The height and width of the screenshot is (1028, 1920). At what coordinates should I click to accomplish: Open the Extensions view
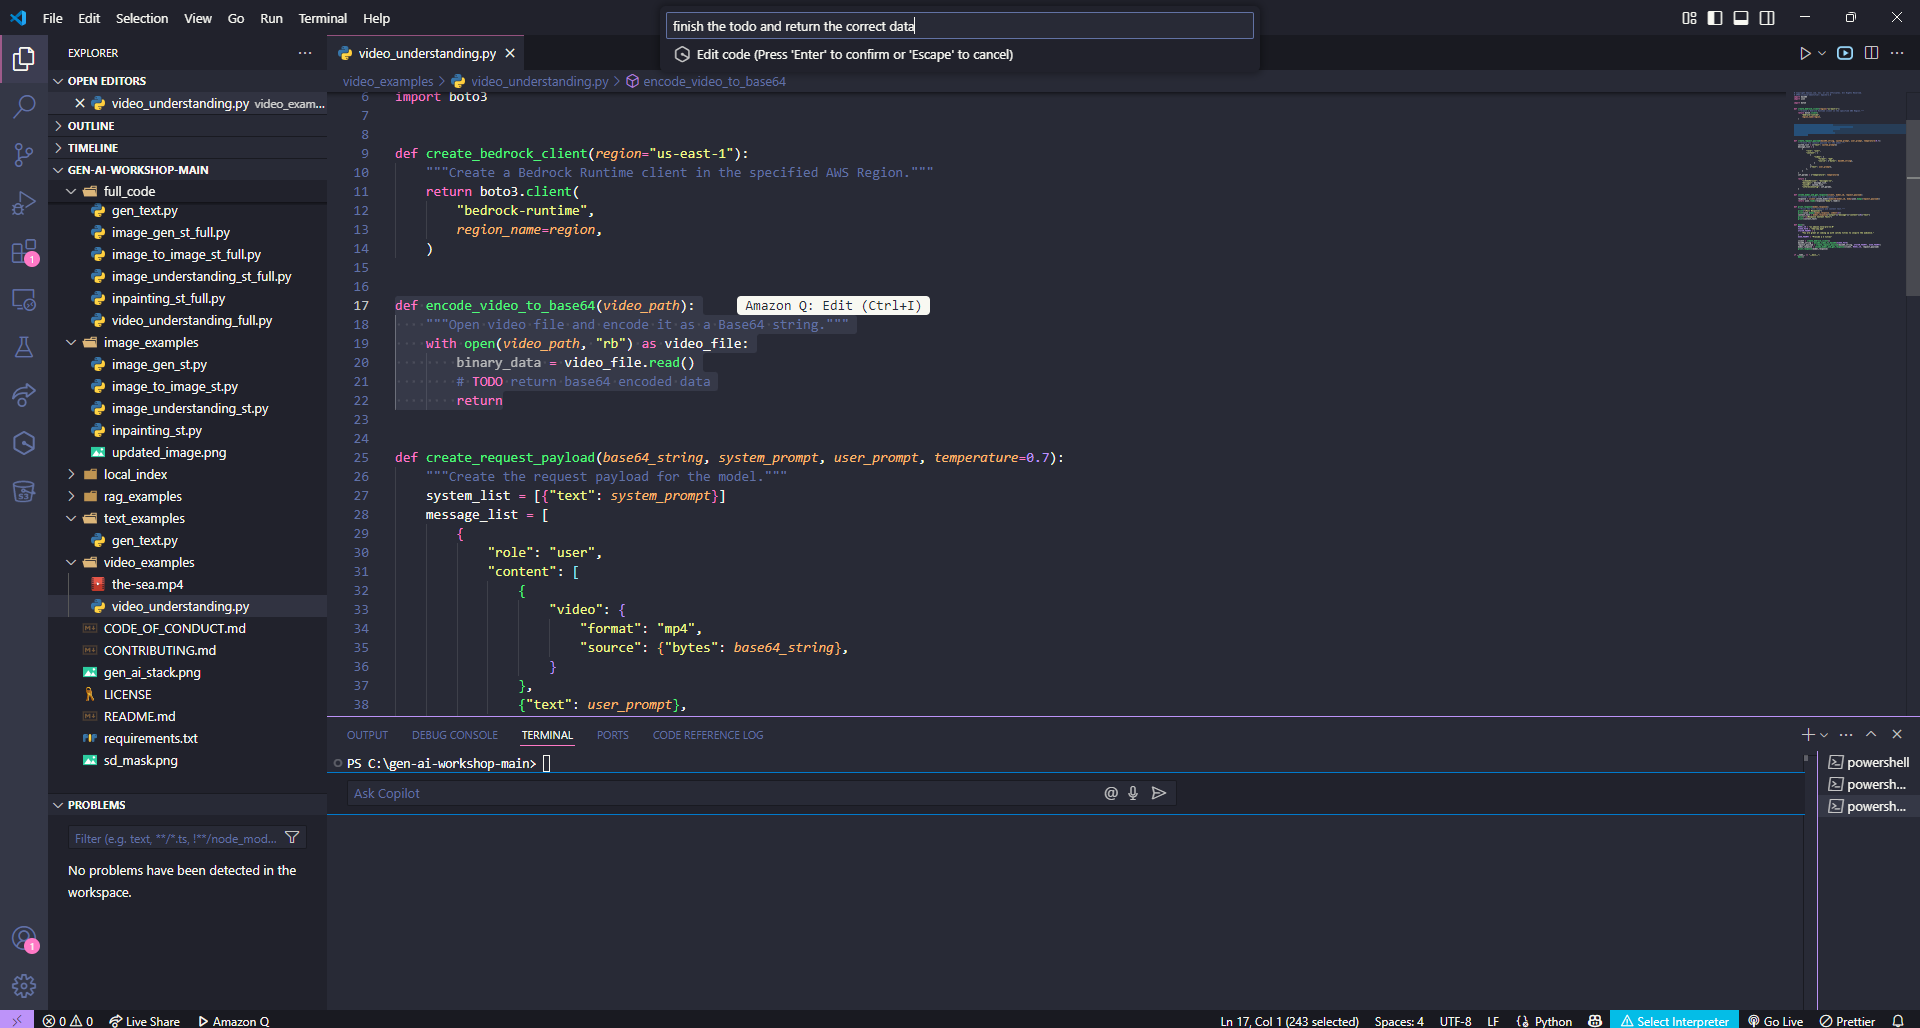point(24,252)
